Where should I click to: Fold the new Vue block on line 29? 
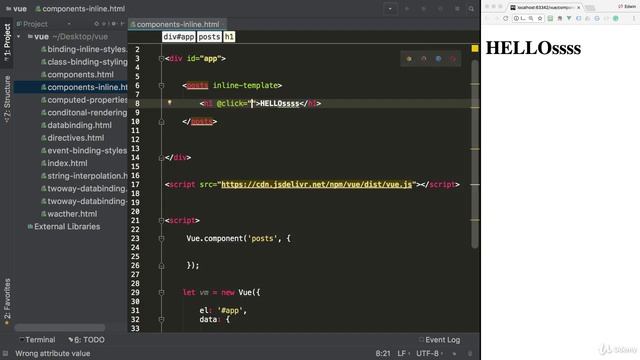point(161,292)
